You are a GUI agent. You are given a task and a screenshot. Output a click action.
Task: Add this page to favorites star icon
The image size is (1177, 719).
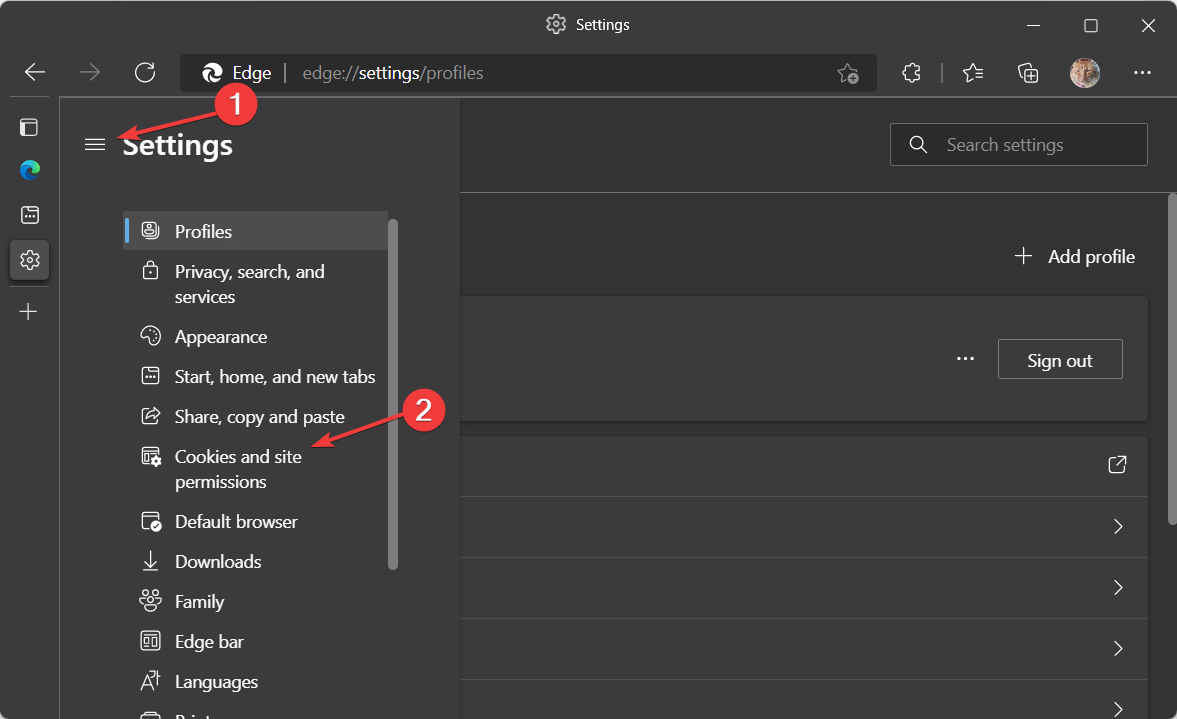848,73
